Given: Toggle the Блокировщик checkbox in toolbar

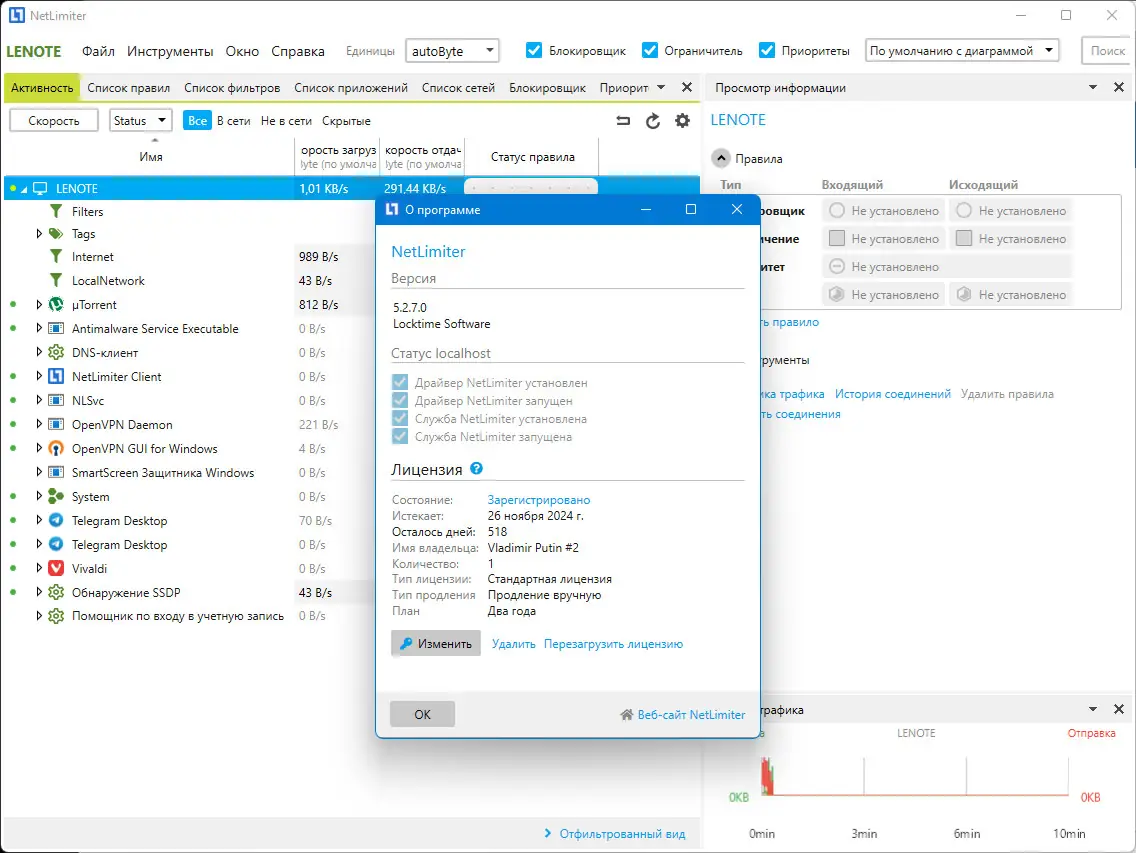Looking at the screenshot, I should 534,50.
